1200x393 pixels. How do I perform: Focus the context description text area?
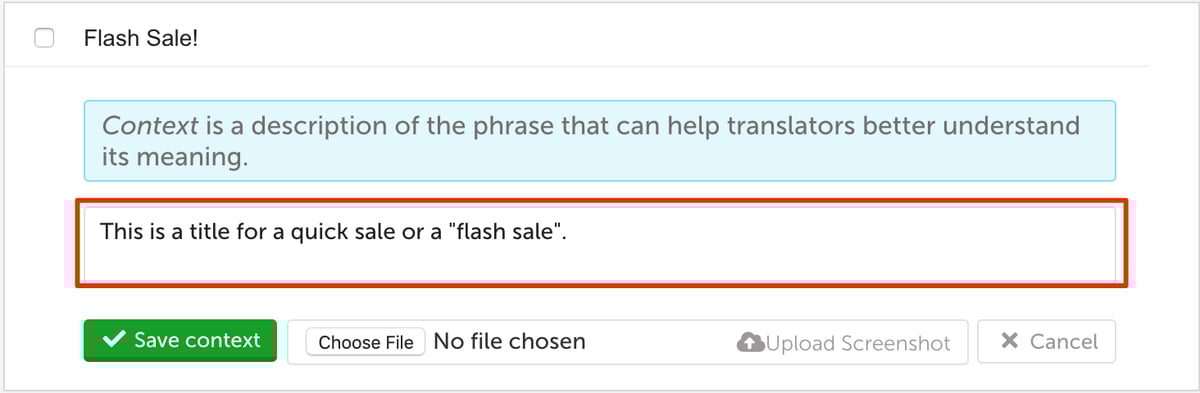(600, 245)
